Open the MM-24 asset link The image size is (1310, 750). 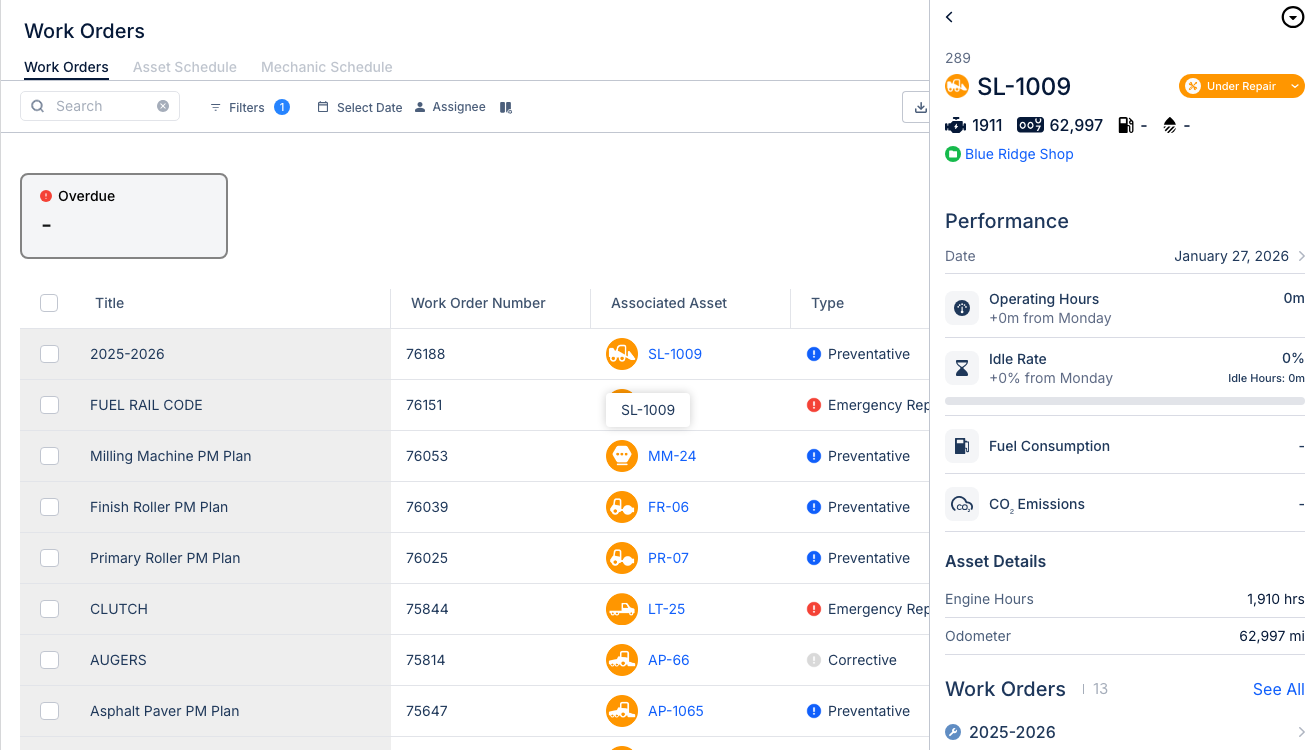click(x=672, y=456)
